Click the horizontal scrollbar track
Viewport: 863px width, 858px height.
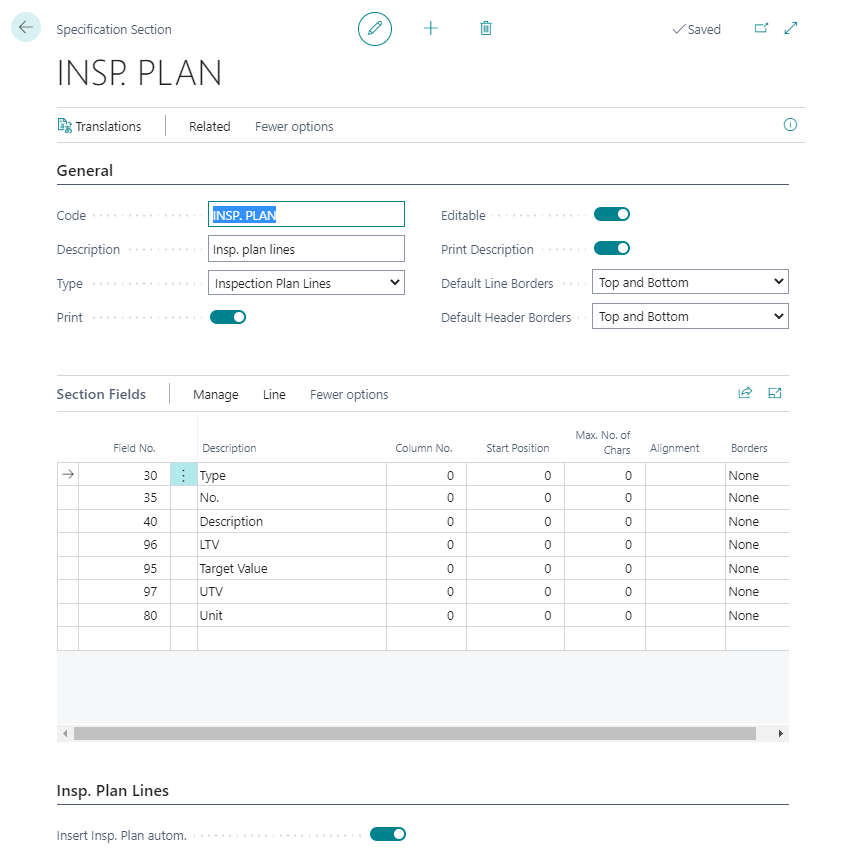click(x=414, y=733)
